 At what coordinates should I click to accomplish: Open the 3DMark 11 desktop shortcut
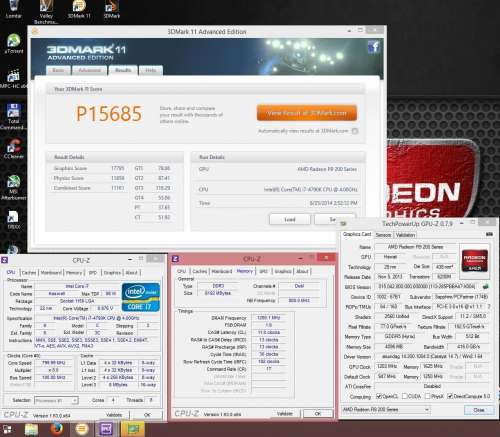tap(79, 9)
